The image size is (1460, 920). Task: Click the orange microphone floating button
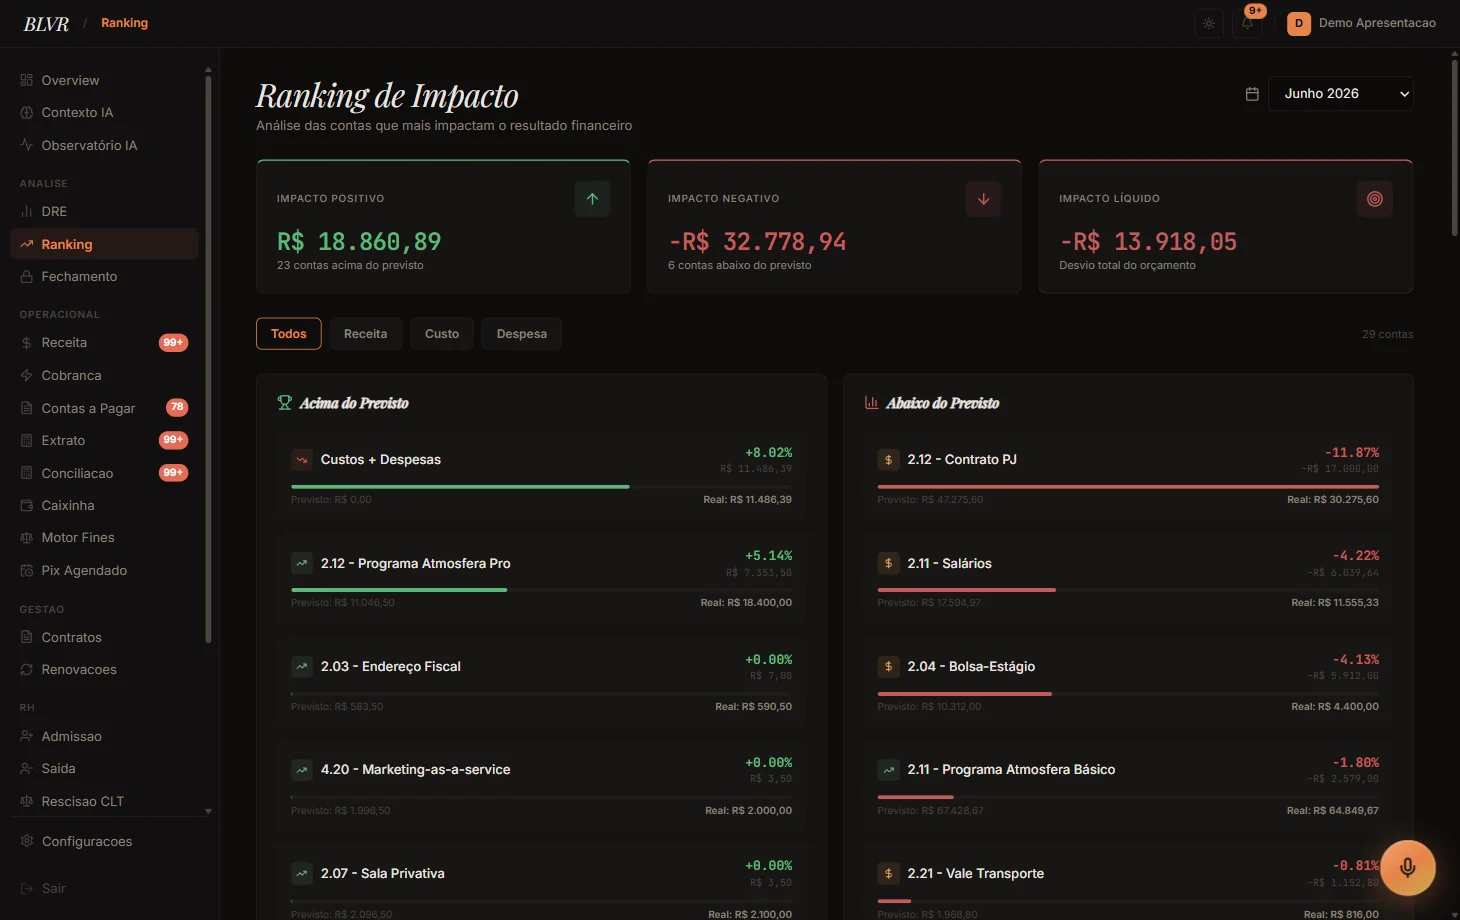point(1407,867)
